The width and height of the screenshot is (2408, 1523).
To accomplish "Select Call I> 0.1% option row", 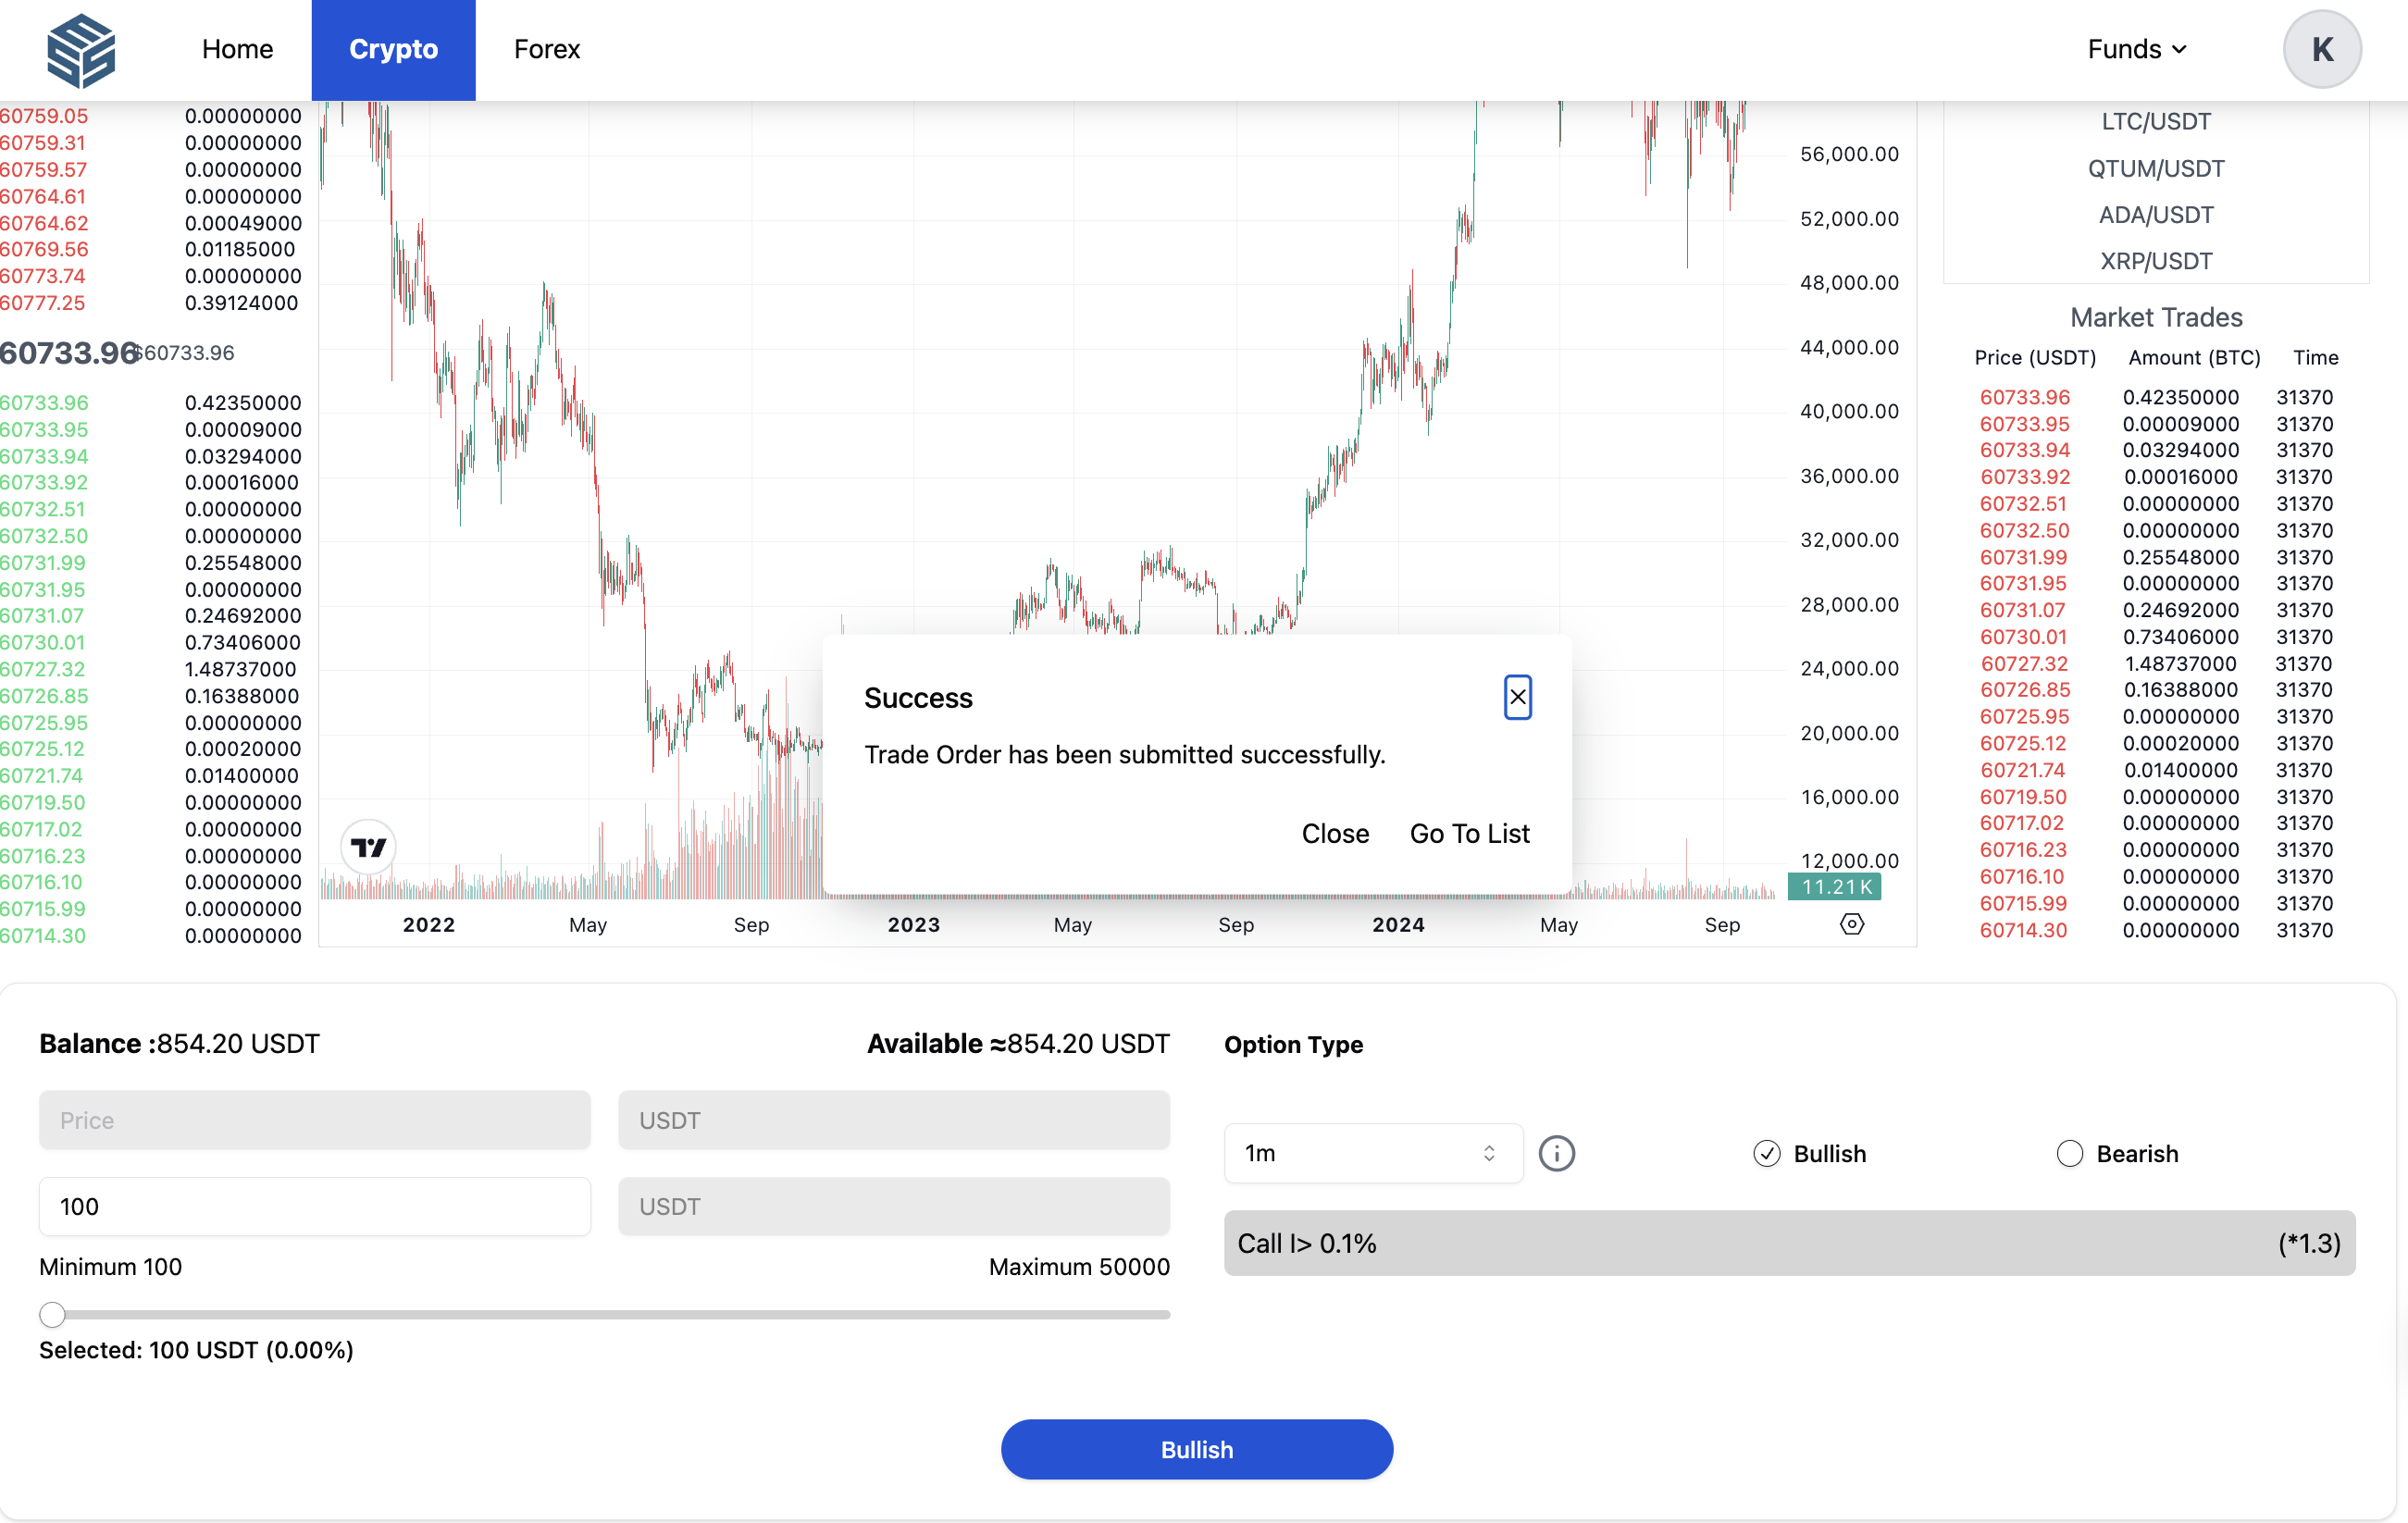I will [x=1788, y=1243].
